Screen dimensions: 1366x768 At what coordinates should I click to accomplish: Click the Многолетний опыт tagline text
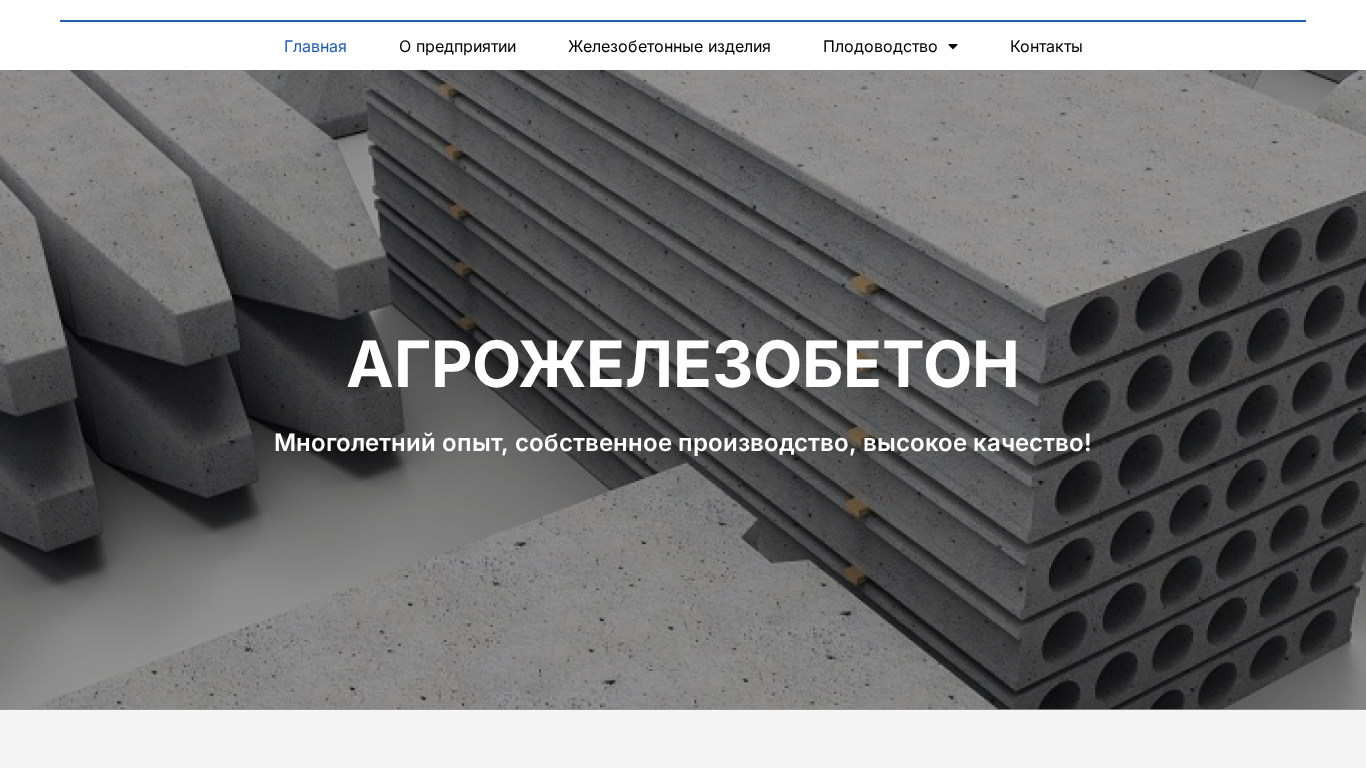[683, 442]
